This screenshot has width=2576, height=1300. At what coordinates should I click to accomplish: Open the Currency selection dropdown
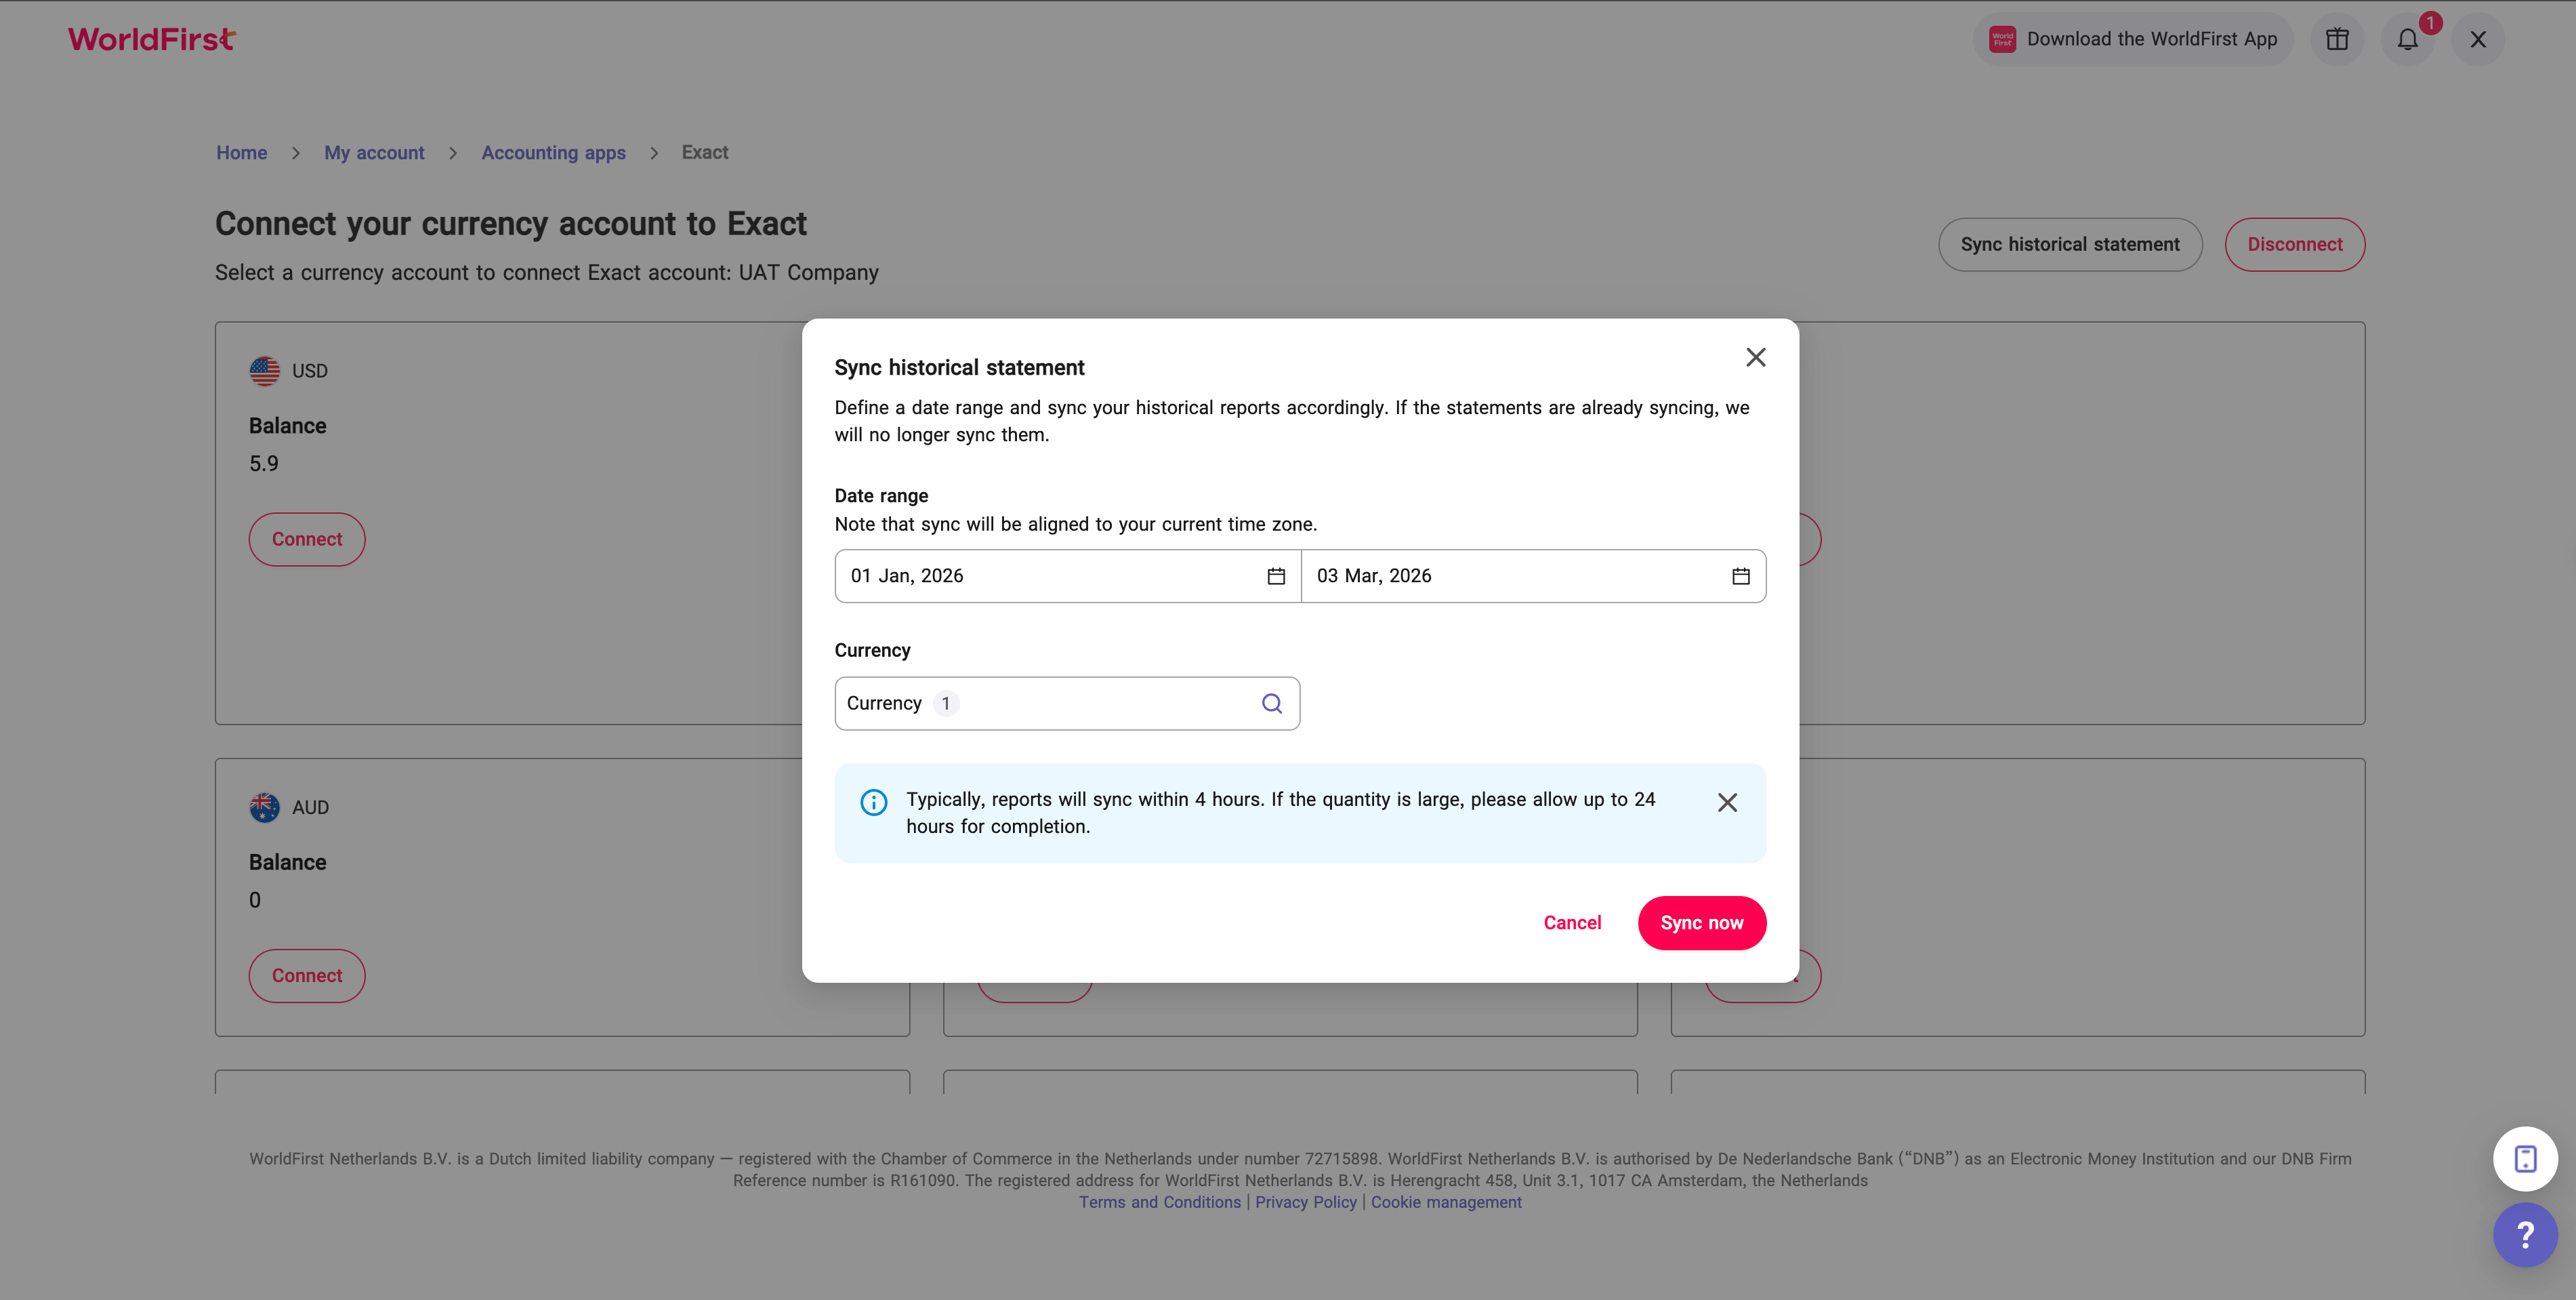point(1050,703)
